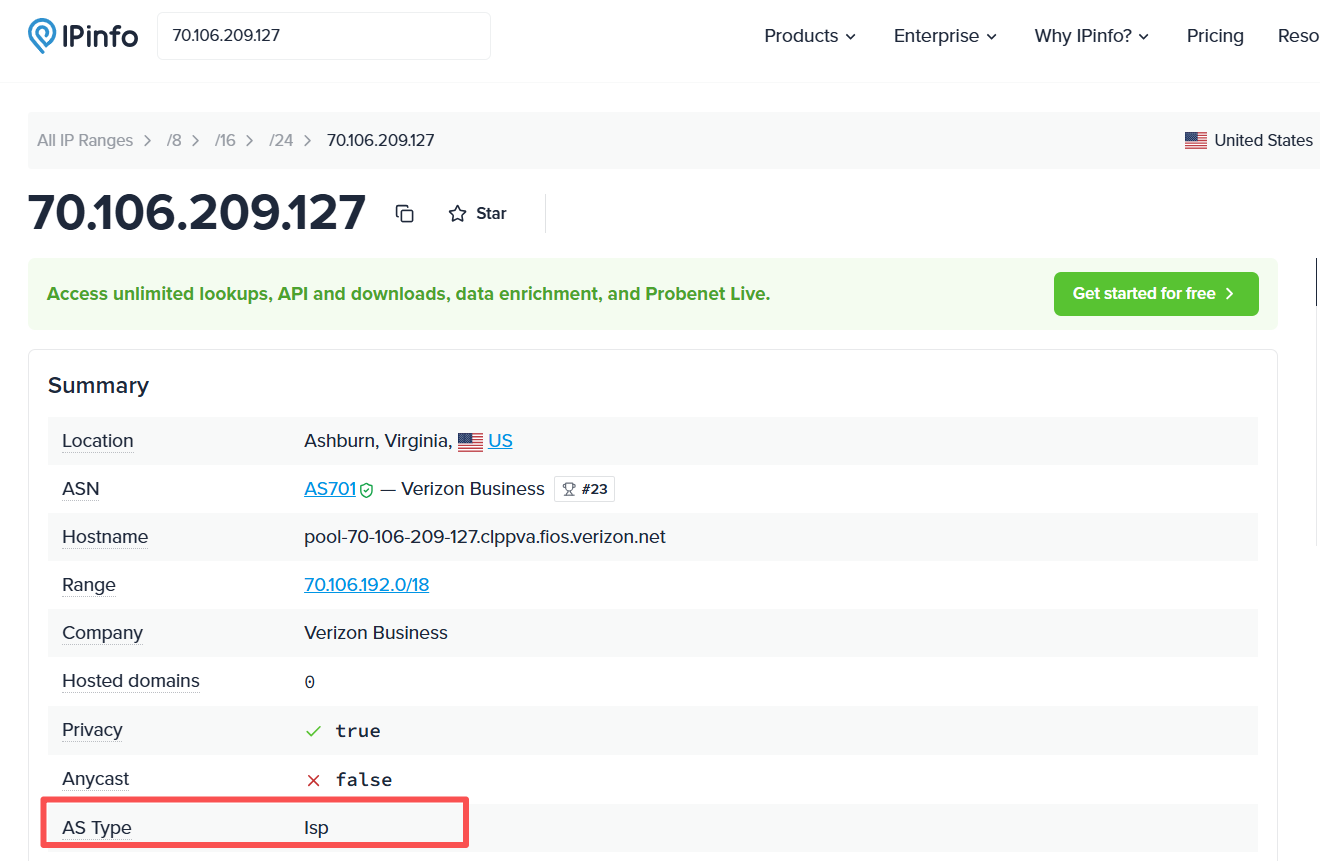
Task: Click the Hostname label
Action: coord(105,537)
